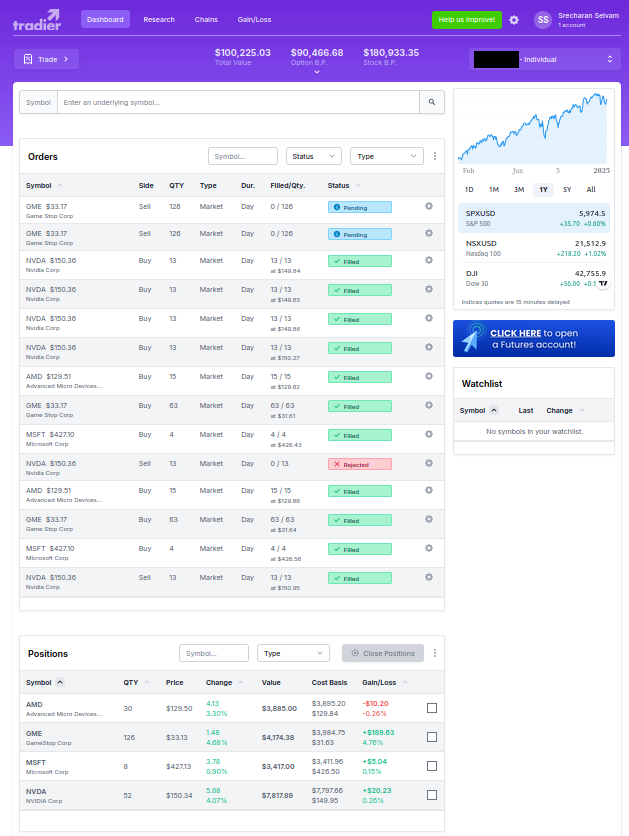Open gear for first pending GME order
The width and height of the screenshot is (629, 836).
429,206
